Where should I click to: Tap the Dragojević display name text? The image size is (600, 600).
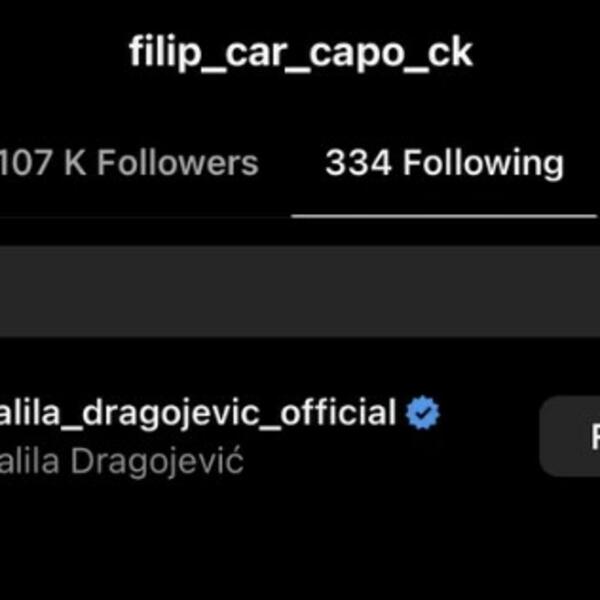pos(157,461)
